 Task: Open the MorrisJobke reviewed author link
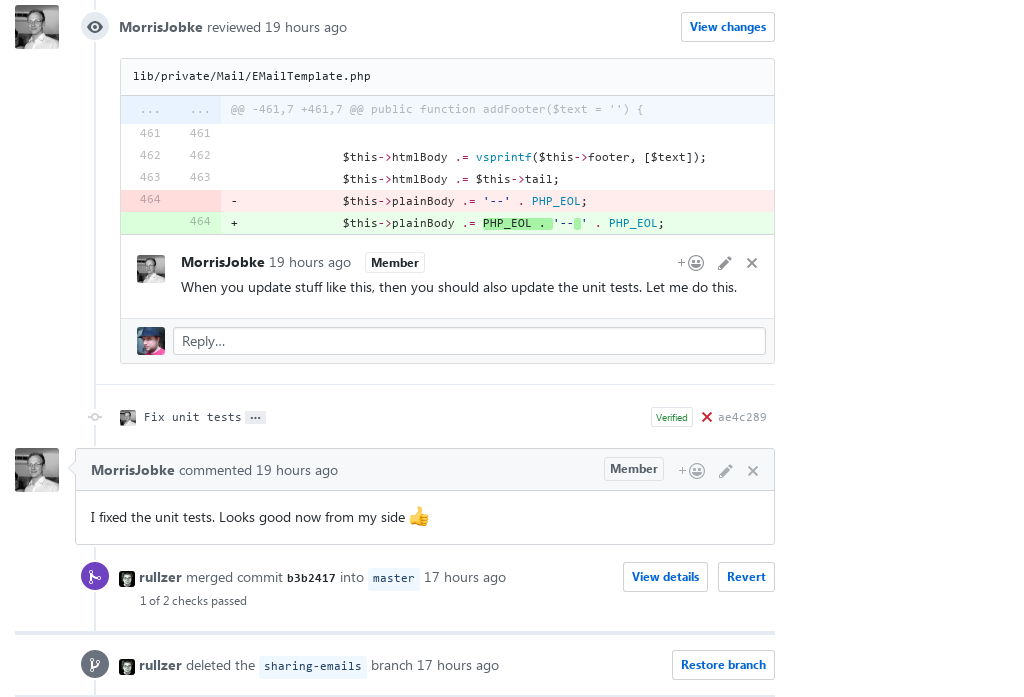(161, 27)
